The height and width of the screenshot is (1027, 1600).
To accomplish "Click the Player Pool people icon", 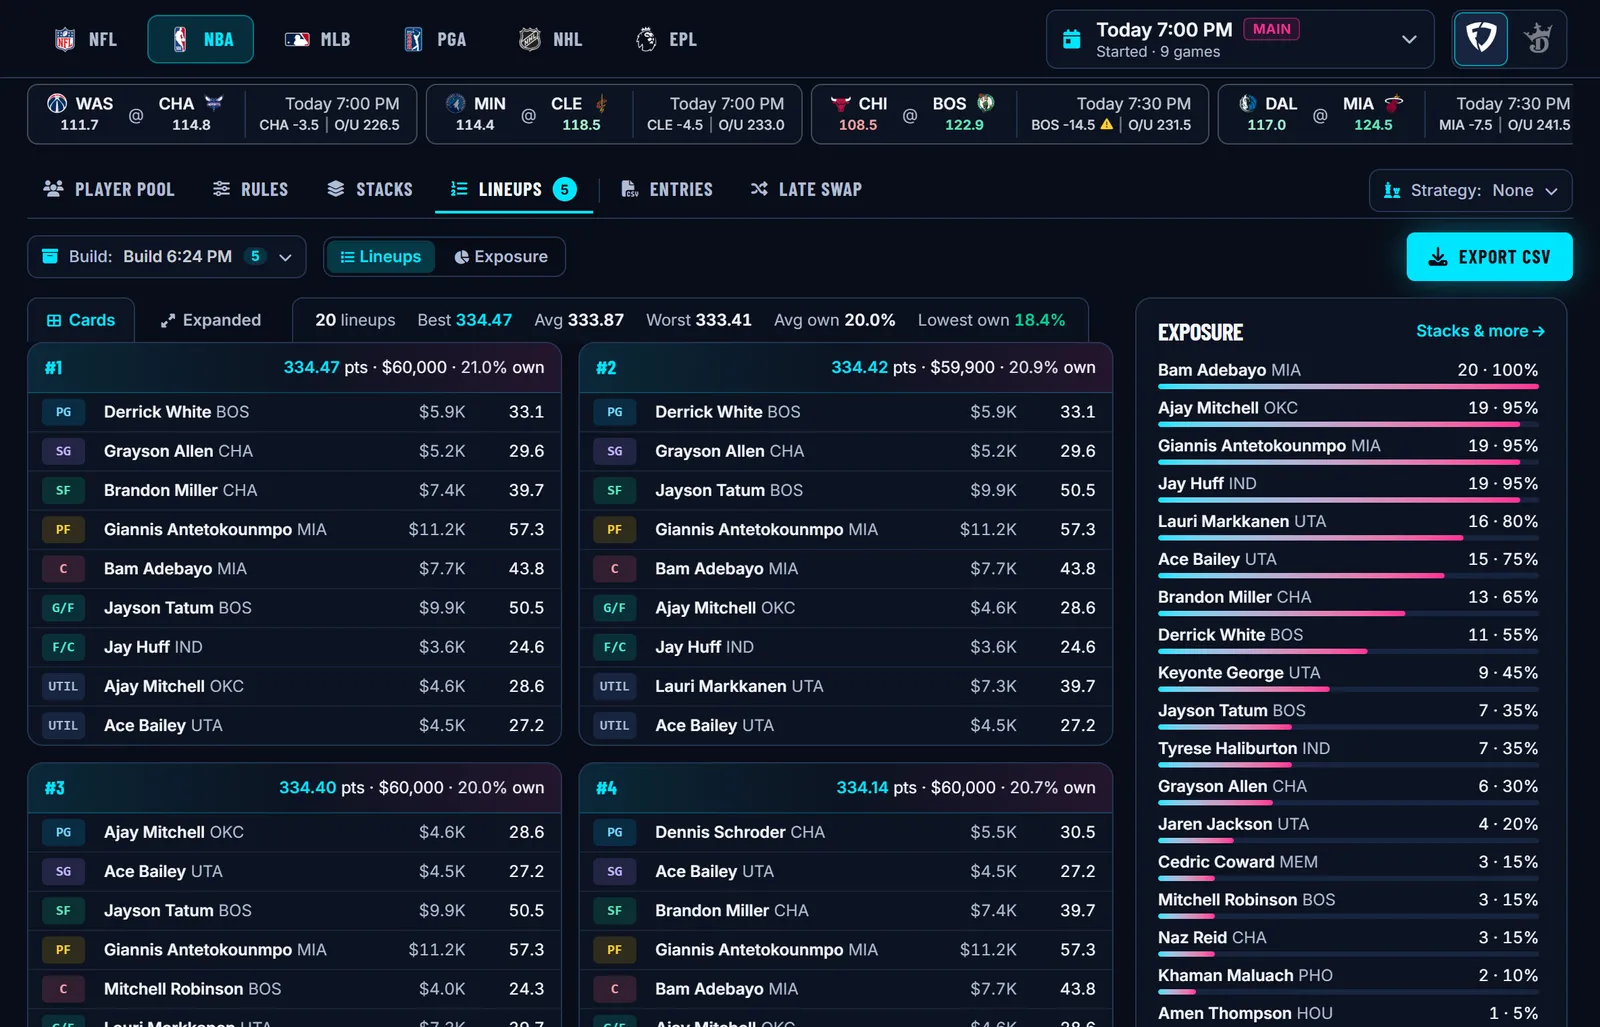I will point(54,189).
